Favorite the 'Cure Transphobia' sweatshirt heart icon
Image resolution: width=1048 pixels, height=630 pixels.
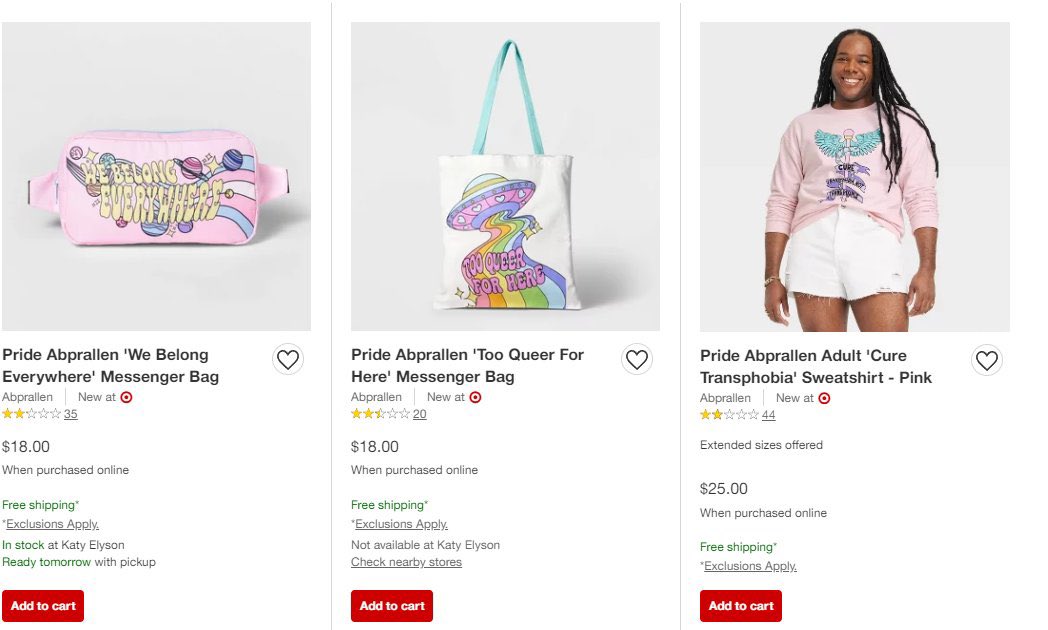(986, 360)
